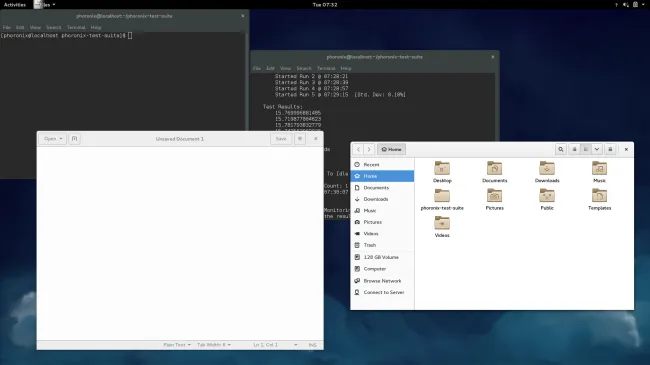
Task: Open the Plain Text language dropdown
Action: 177,345
